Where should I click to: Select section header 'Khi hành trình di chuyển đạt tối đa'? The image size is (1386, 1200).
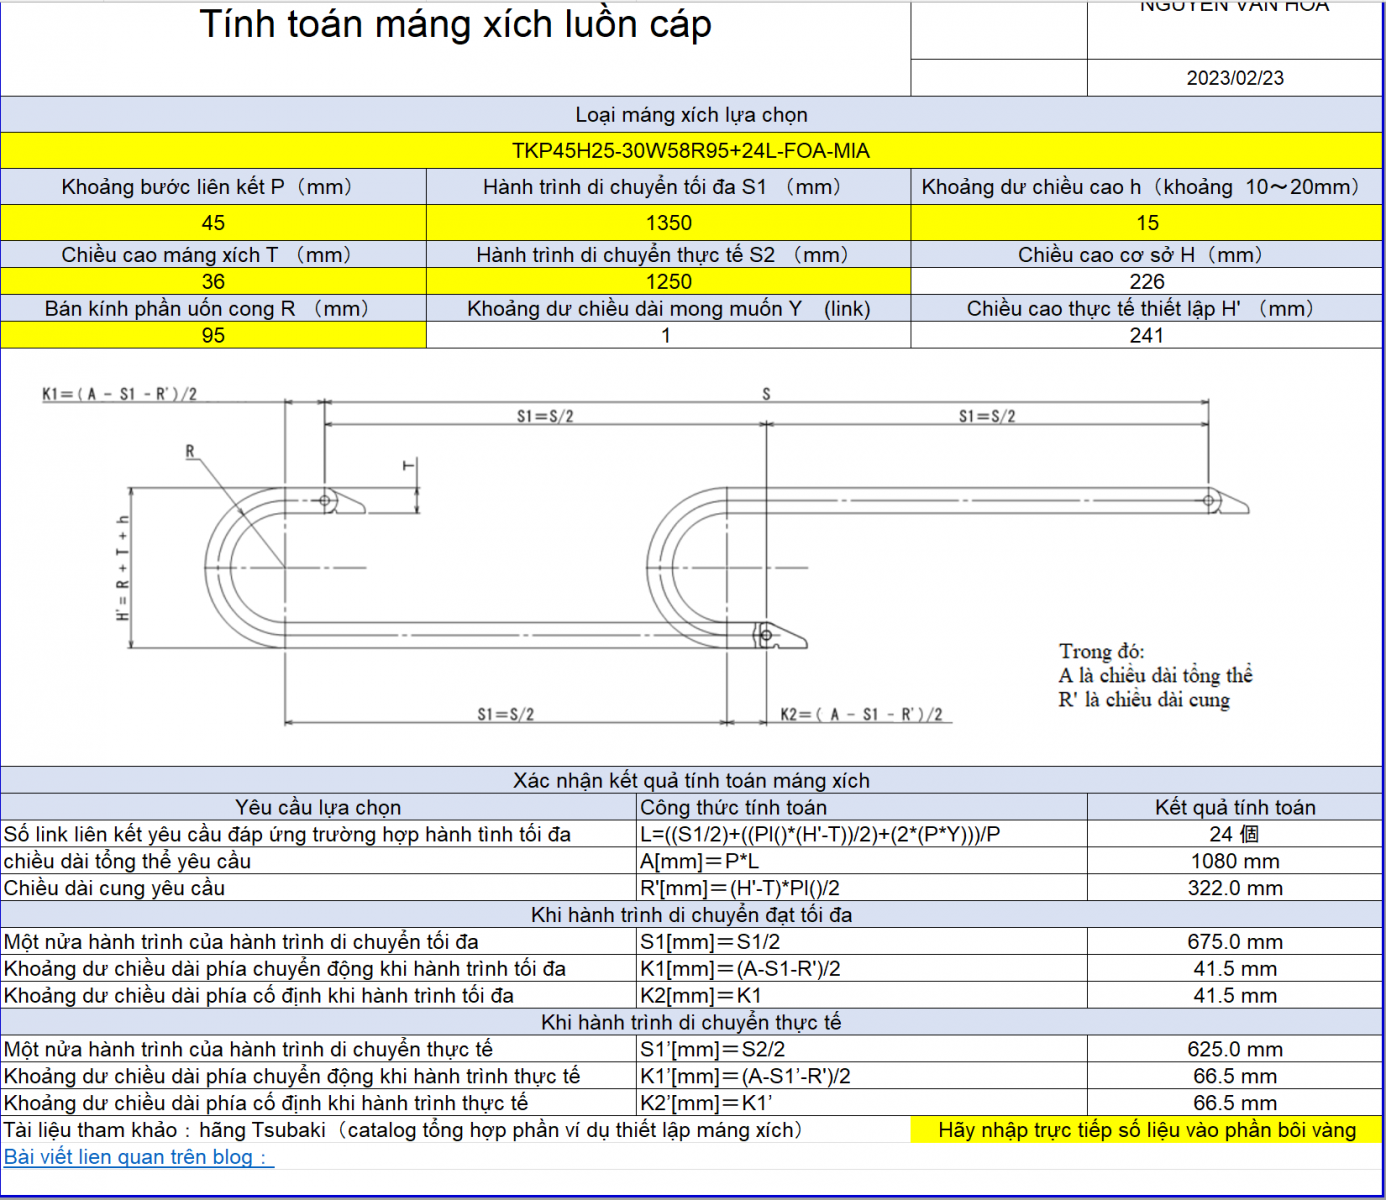[x=691, y=915]
